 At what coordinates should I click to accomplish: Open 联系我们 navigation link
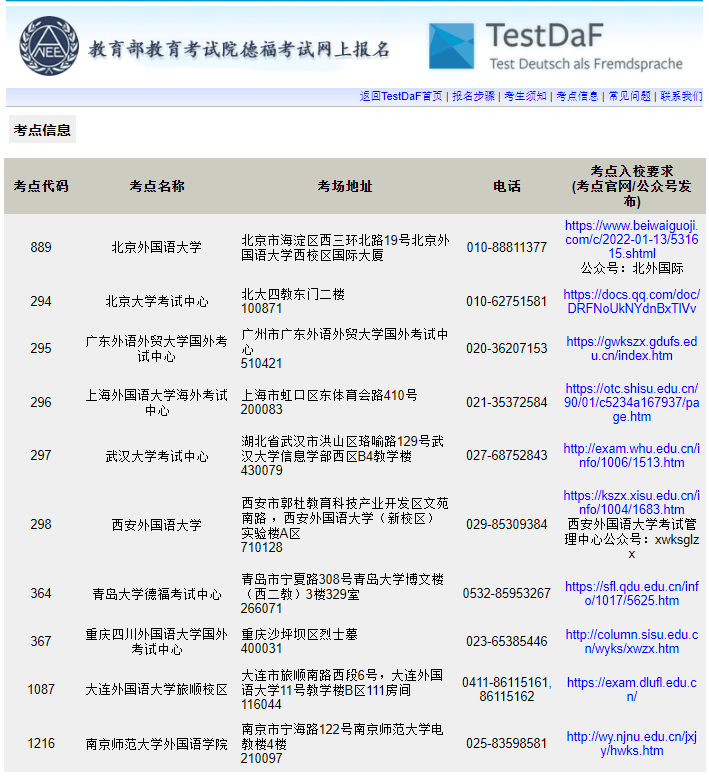click(681, 96)
